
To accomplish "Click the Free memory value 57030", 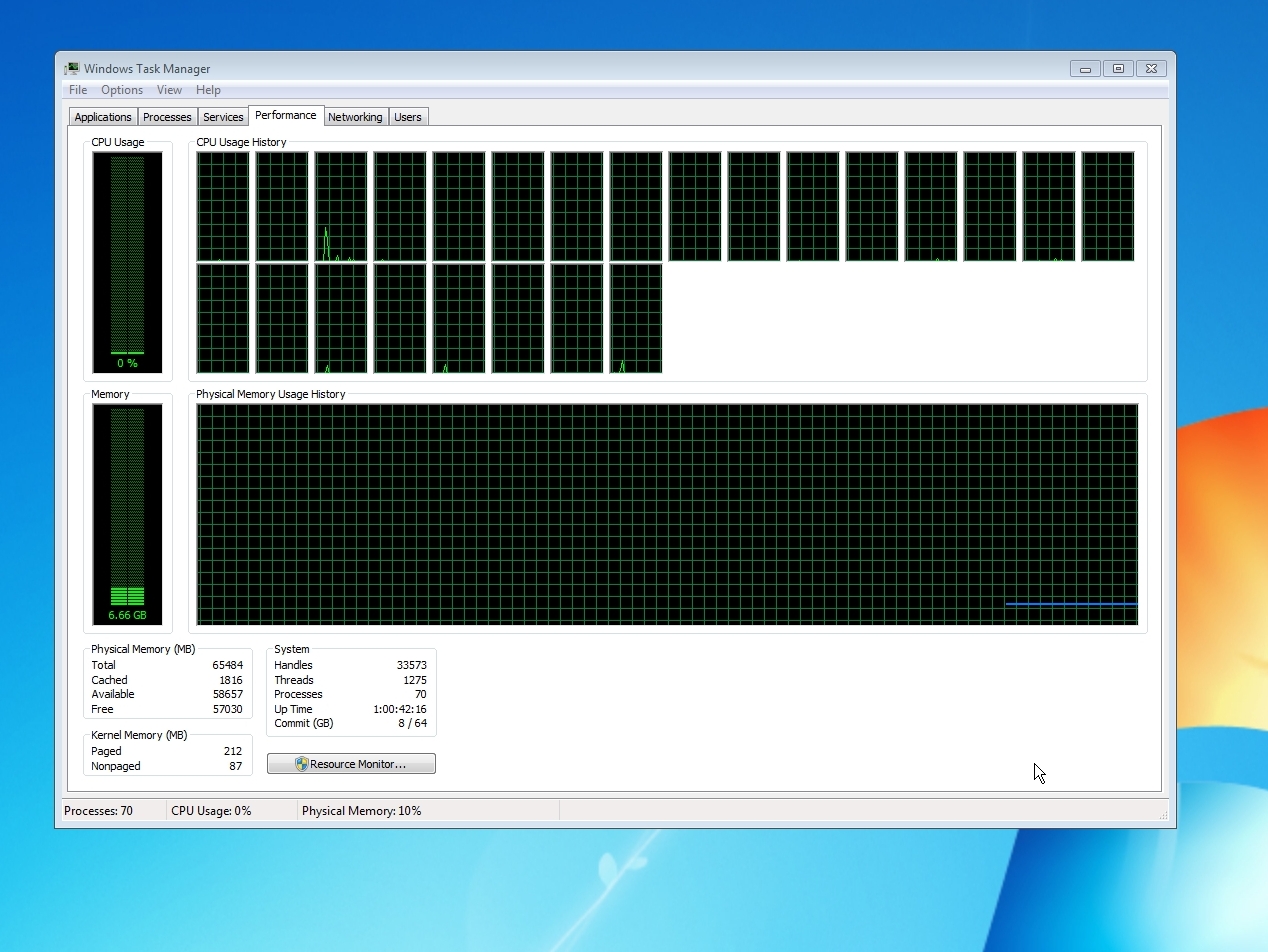I will click(227, 709).
